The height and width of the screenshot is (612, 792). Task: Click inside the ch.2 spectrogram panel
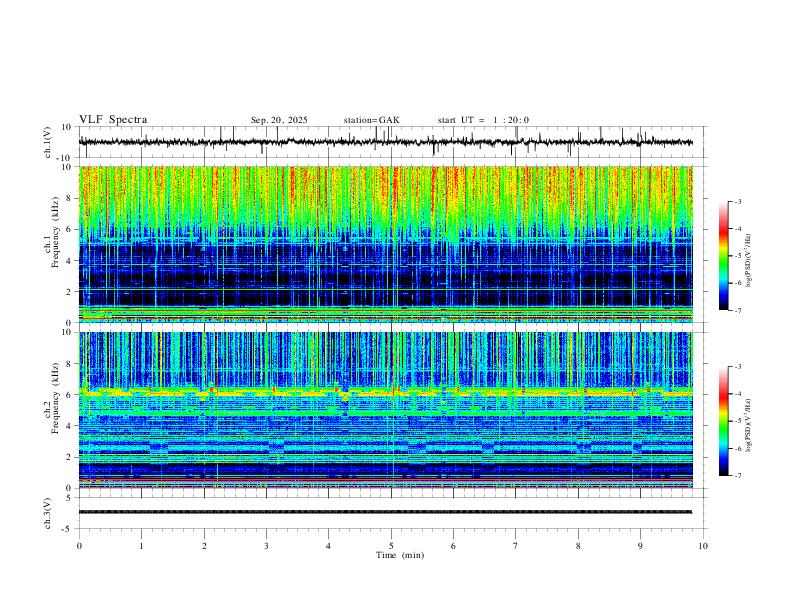click(385, 410)
